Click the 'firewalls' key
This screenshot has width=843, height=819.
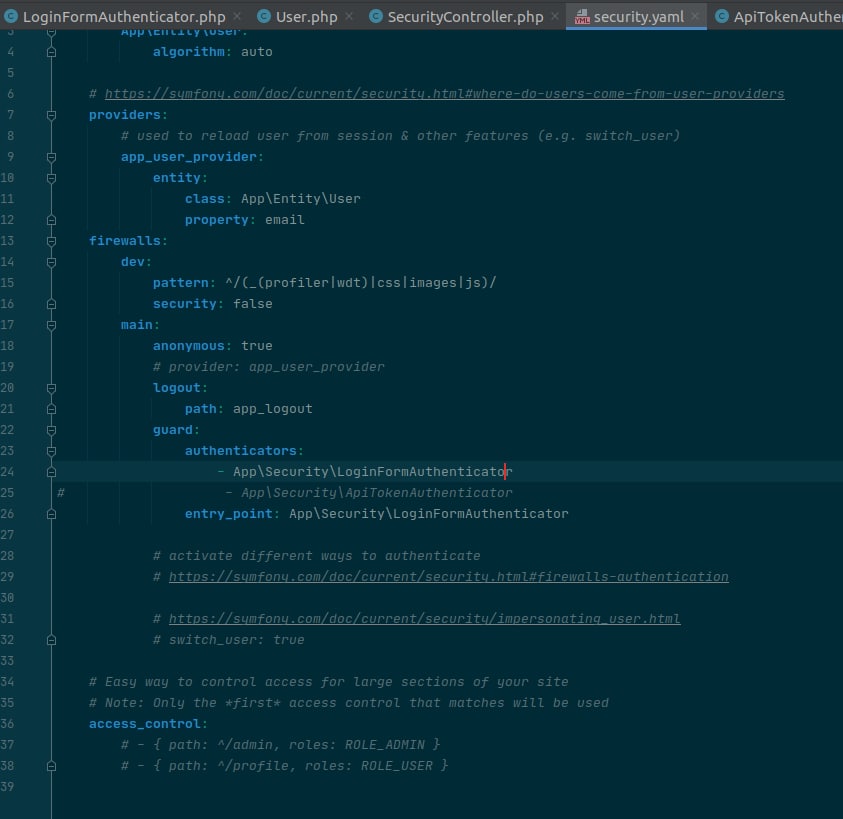tap(124, 240)
